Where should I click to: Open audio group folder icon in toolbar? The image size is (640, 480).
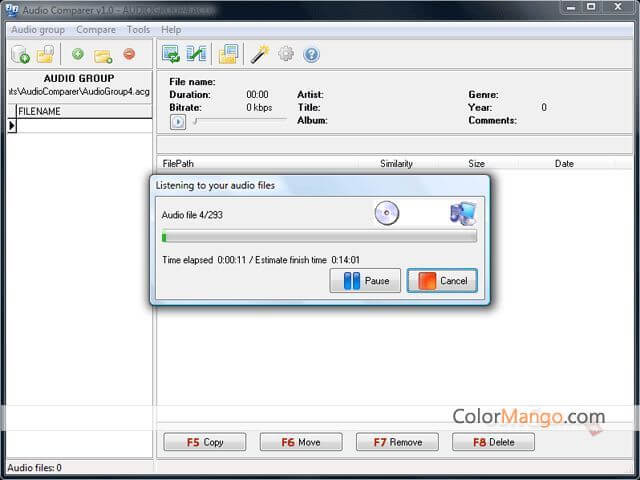tap(45, 54)
